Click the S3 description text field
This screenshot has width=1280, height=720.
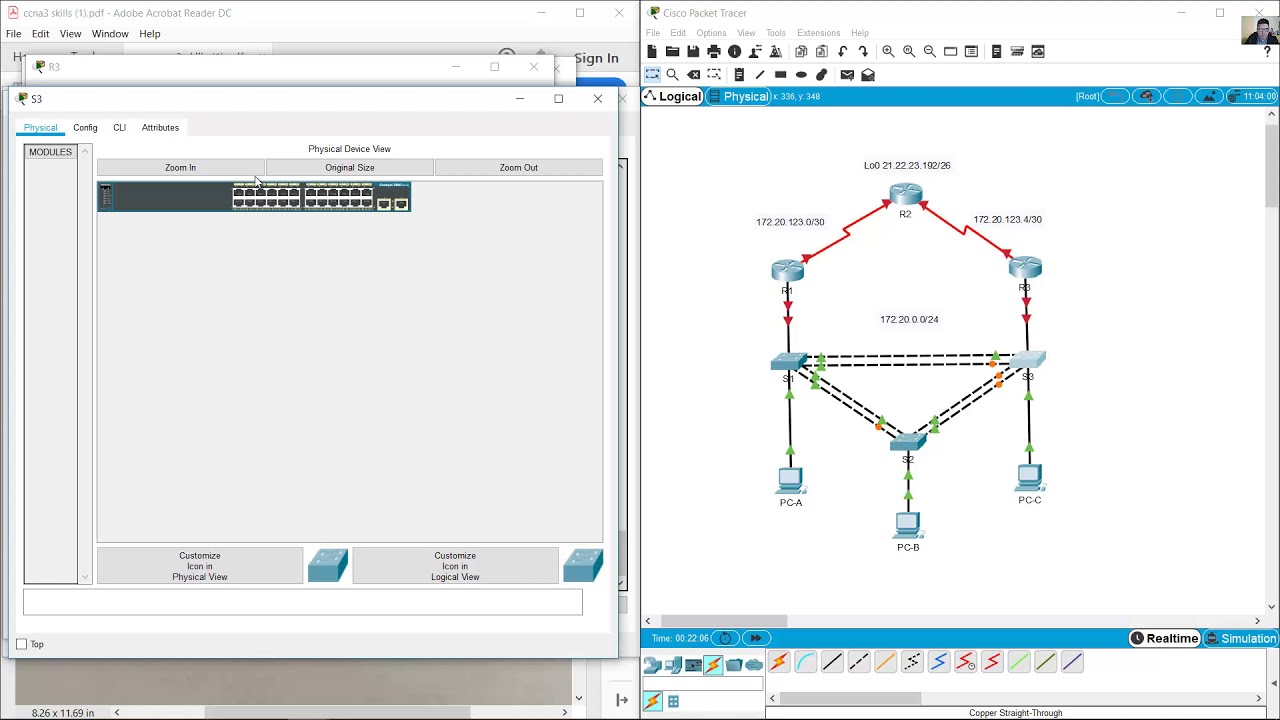pyautogui.click(x=303, y=602)
